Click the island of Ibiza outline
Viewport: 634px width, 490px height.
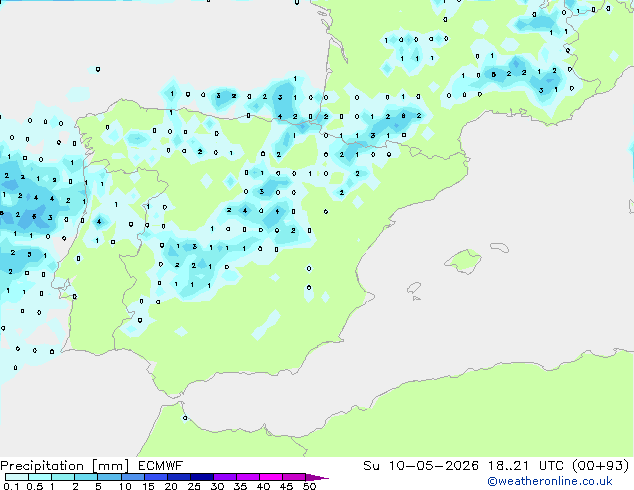coord(414,288)
